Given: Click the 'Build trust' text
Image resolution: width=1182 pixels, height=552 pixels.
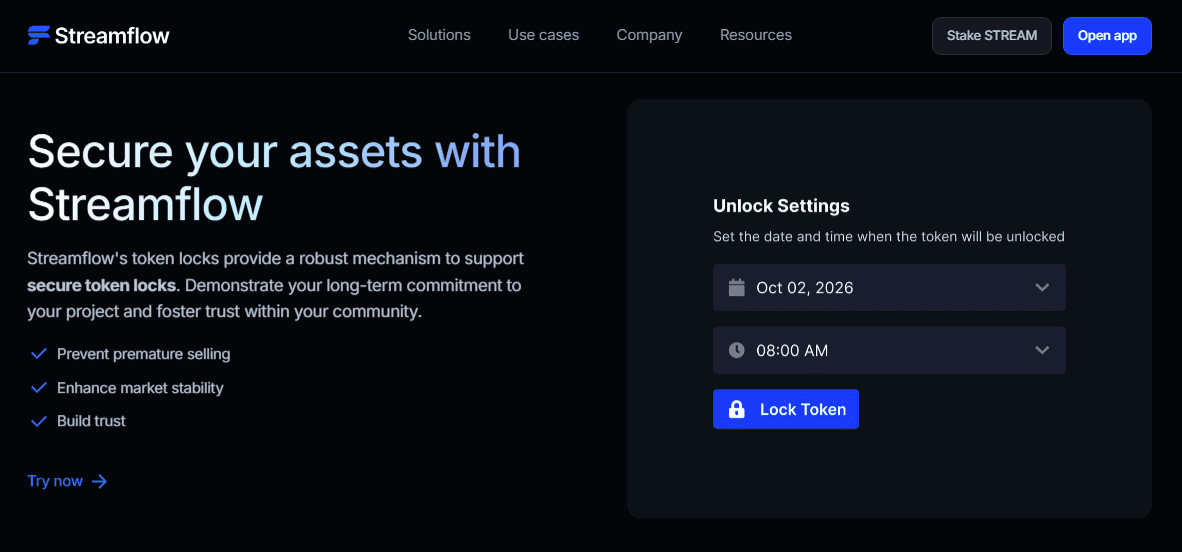Looking at the screenshot, I should pos(91,421).
